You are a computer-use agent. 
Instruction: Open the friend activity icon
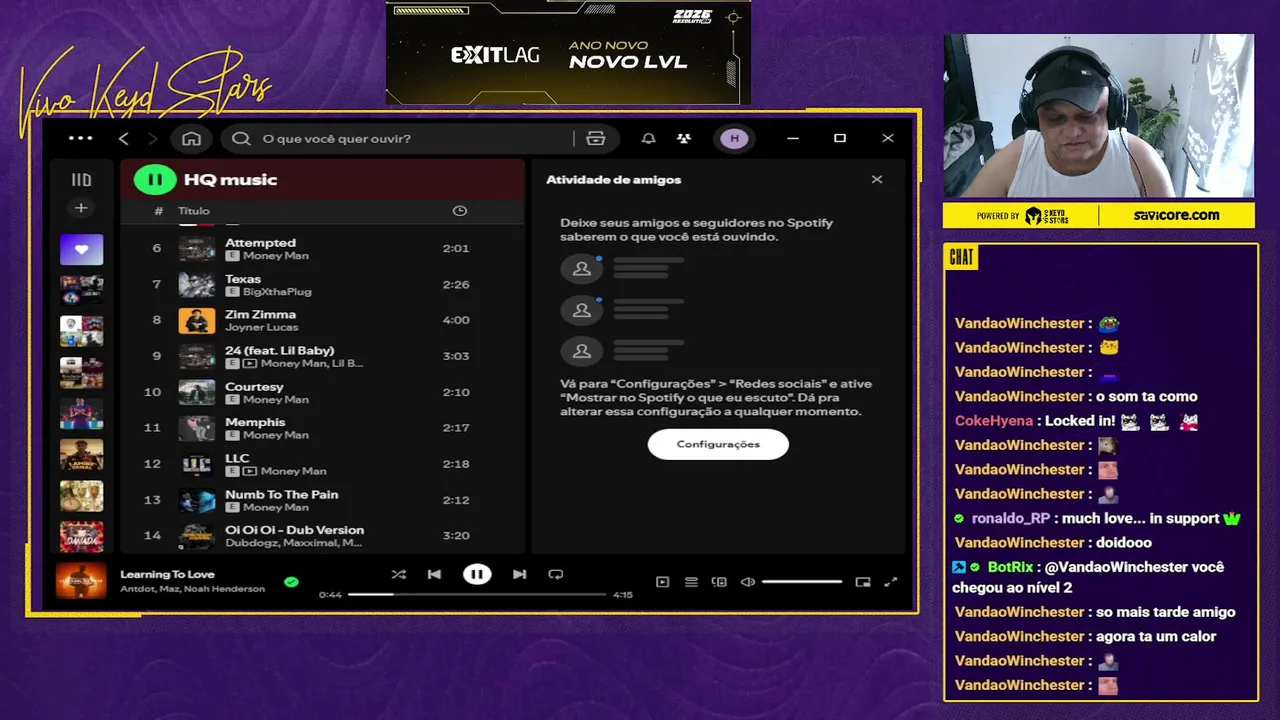(684, 138)
